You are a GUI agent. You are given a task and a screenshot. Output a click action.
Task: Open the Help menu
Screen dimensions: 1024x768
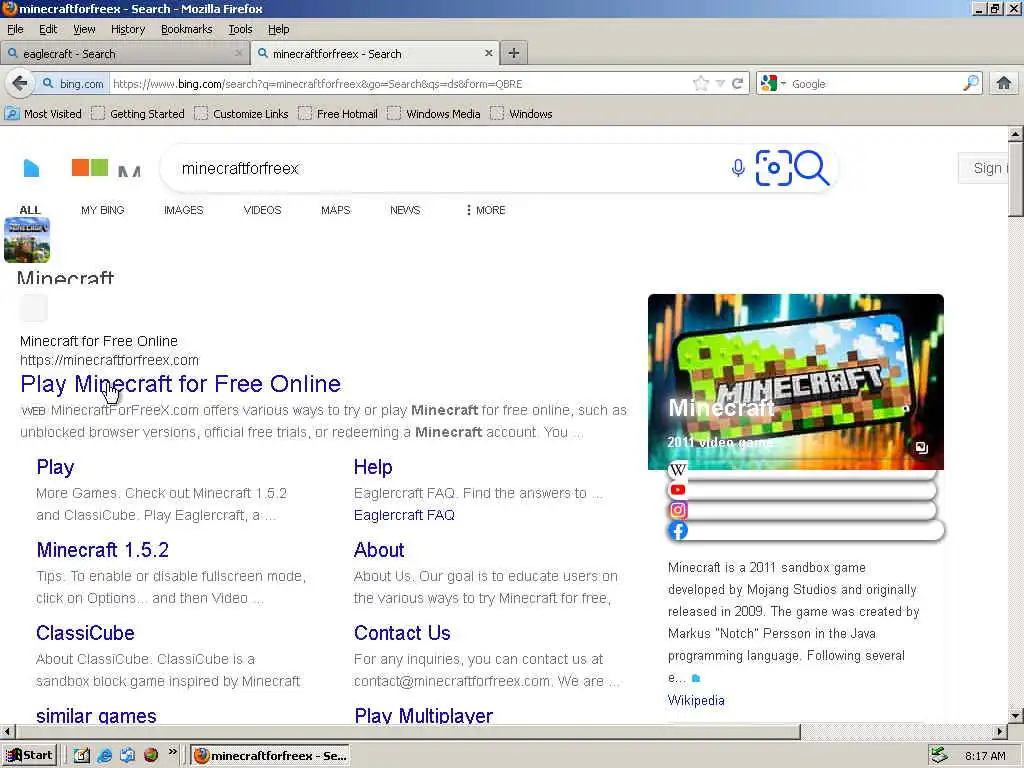tap(278, 29)
